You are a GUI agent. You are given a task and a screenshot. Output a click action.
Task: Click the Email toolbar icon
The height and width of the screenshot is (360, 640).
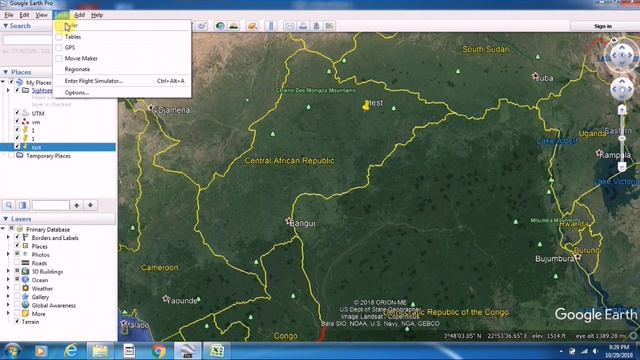(x=289, y=26)
